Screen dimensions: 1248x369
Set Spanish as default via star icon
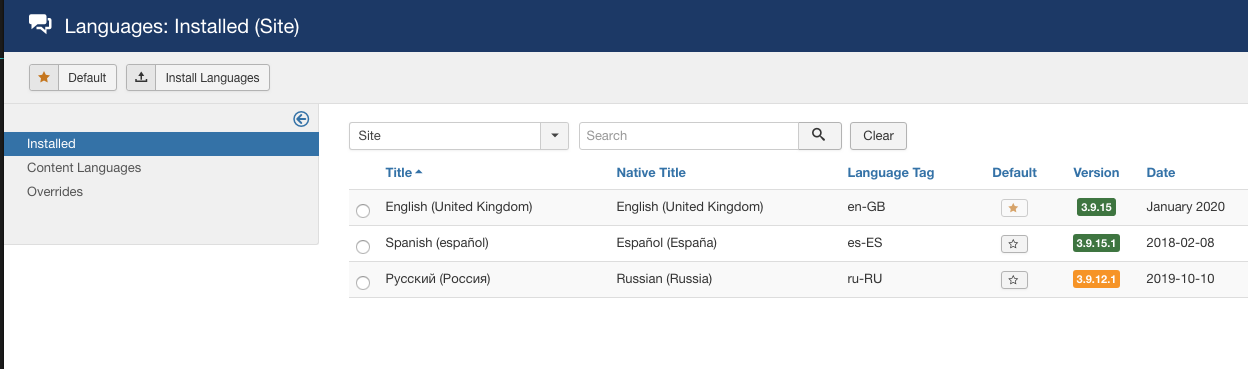coord(1014,243)
